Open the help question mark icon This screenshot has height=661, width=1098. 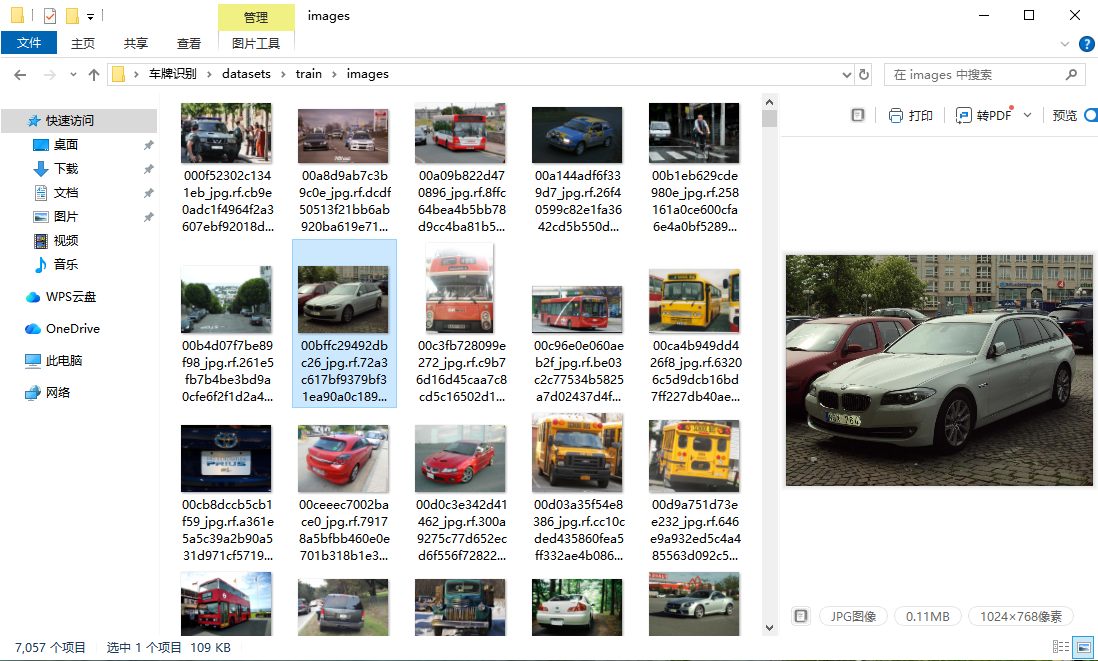1087,43
